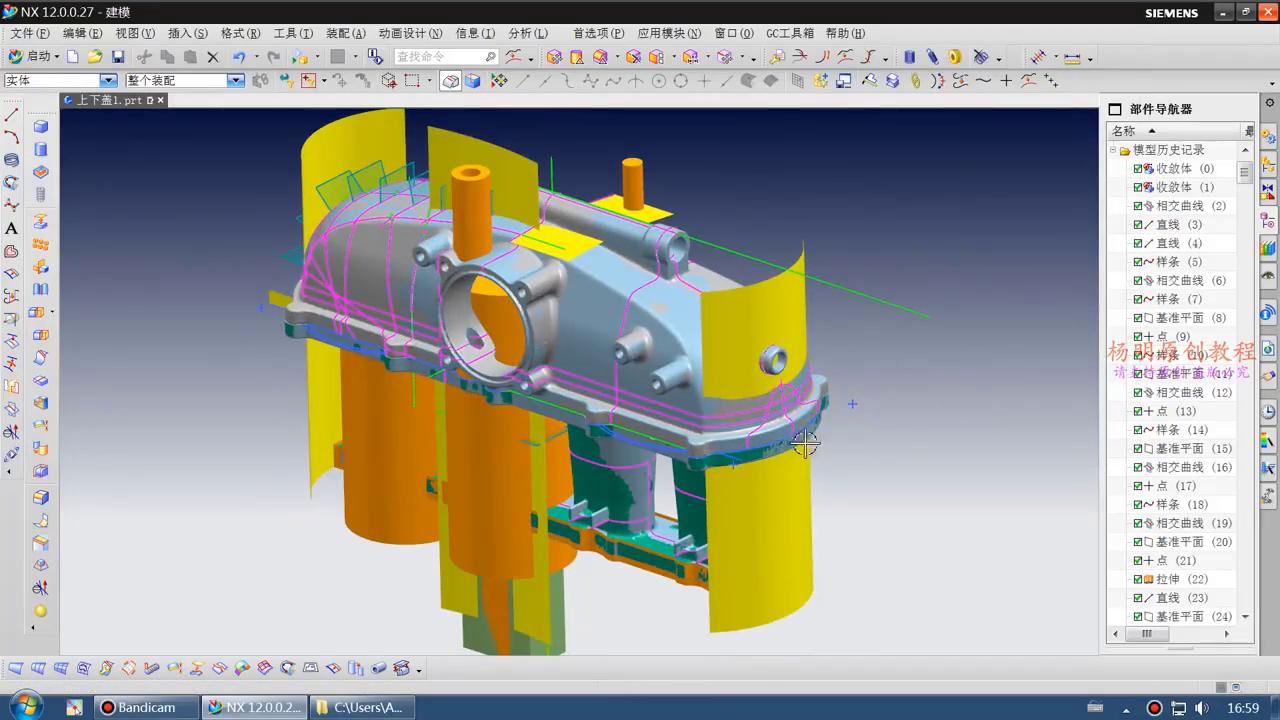Click the Cut scissors icon
Image resolution: width=1280 pixels, height=720 pixels.
(x=144, y=57)
